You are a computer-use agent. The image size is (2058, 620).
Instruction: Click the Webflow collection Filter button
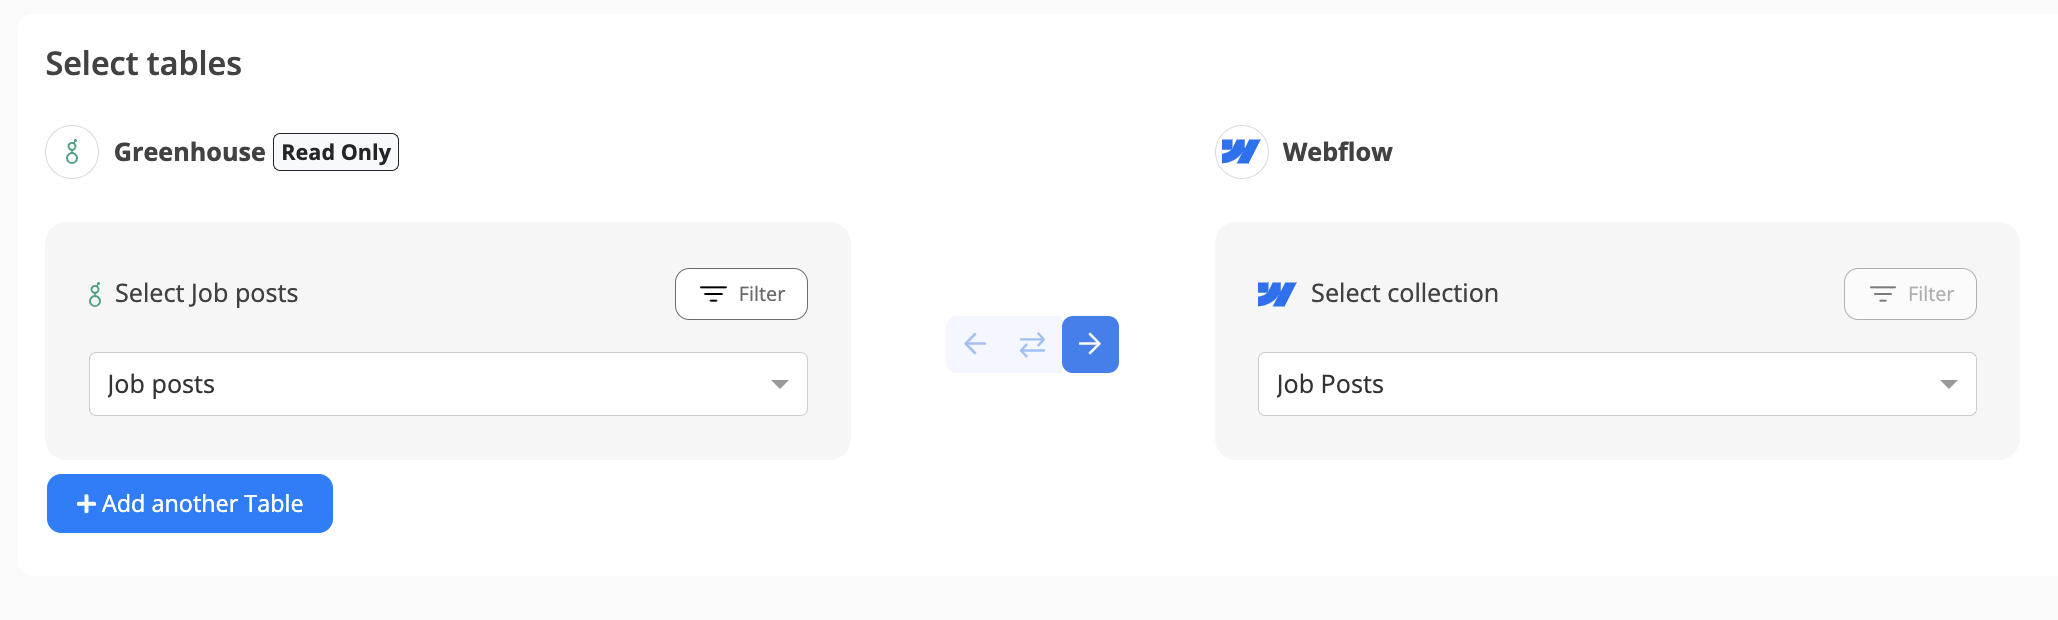coord(1910,294)
